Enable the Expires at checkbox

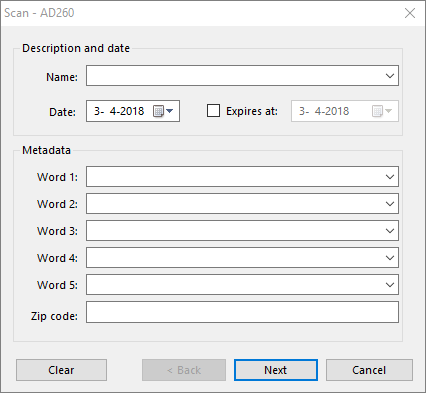click(213, 111)
